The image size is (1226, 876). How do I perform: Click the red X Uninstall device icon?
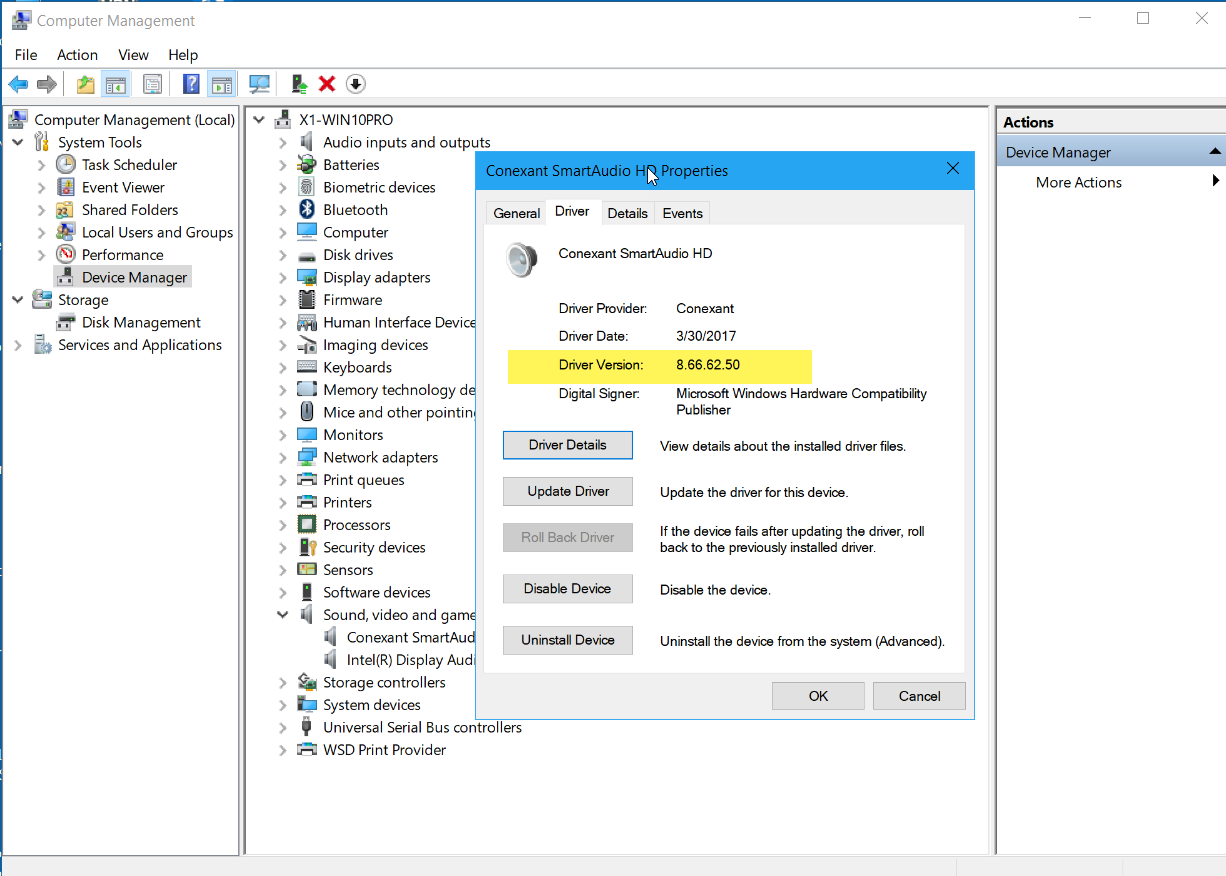[x=326, y=85]
